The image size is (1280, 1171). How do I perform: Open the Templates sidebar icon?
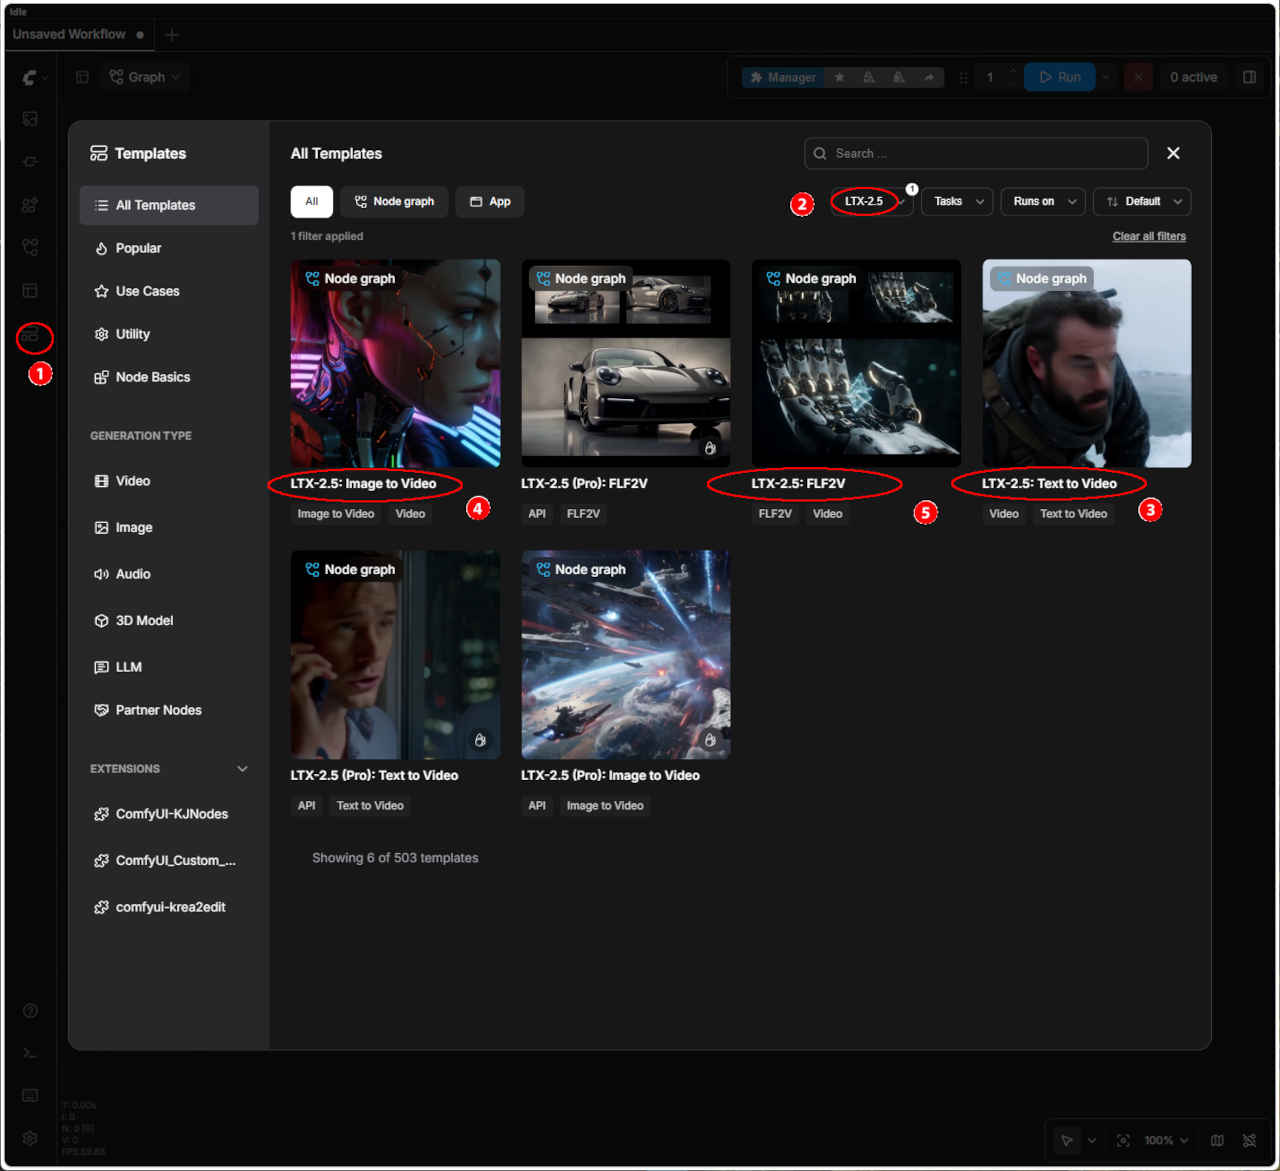coord(31,336)
